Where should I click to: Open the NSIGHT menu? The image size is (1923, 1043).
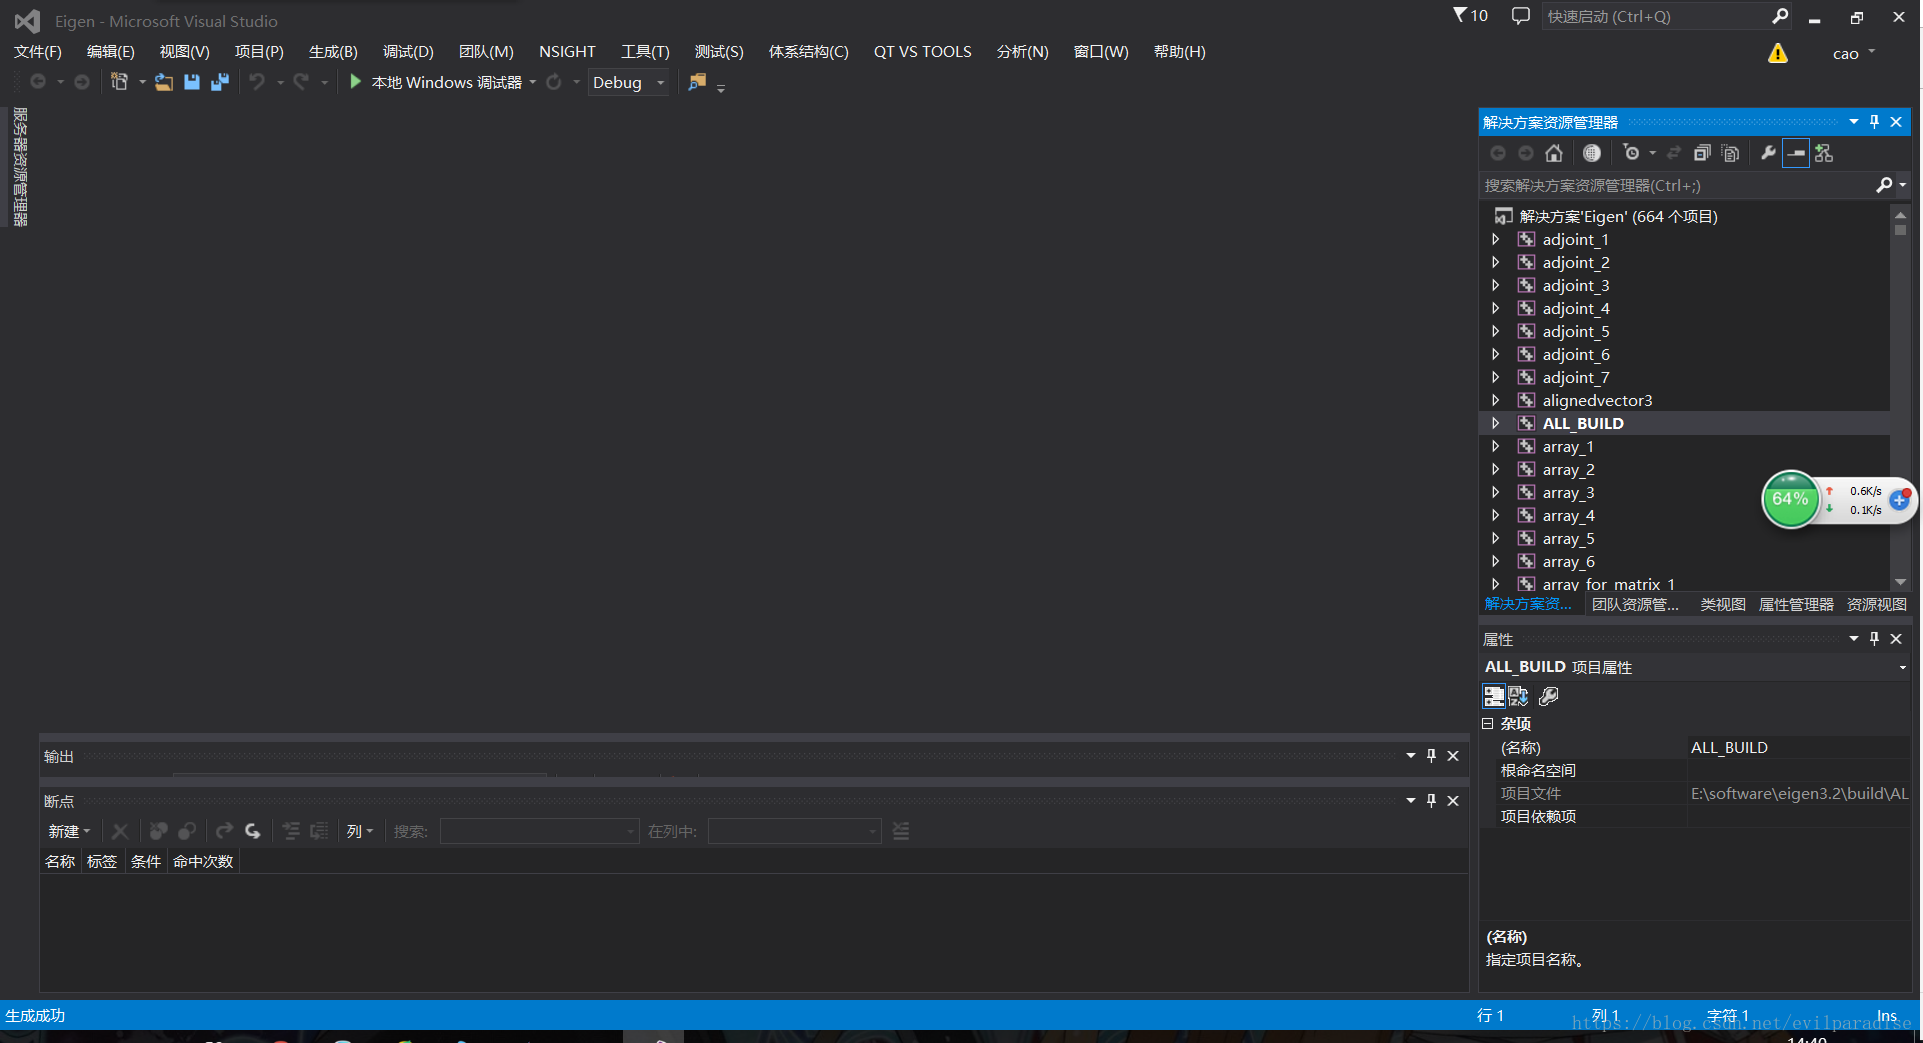click(x=567, y=52)
